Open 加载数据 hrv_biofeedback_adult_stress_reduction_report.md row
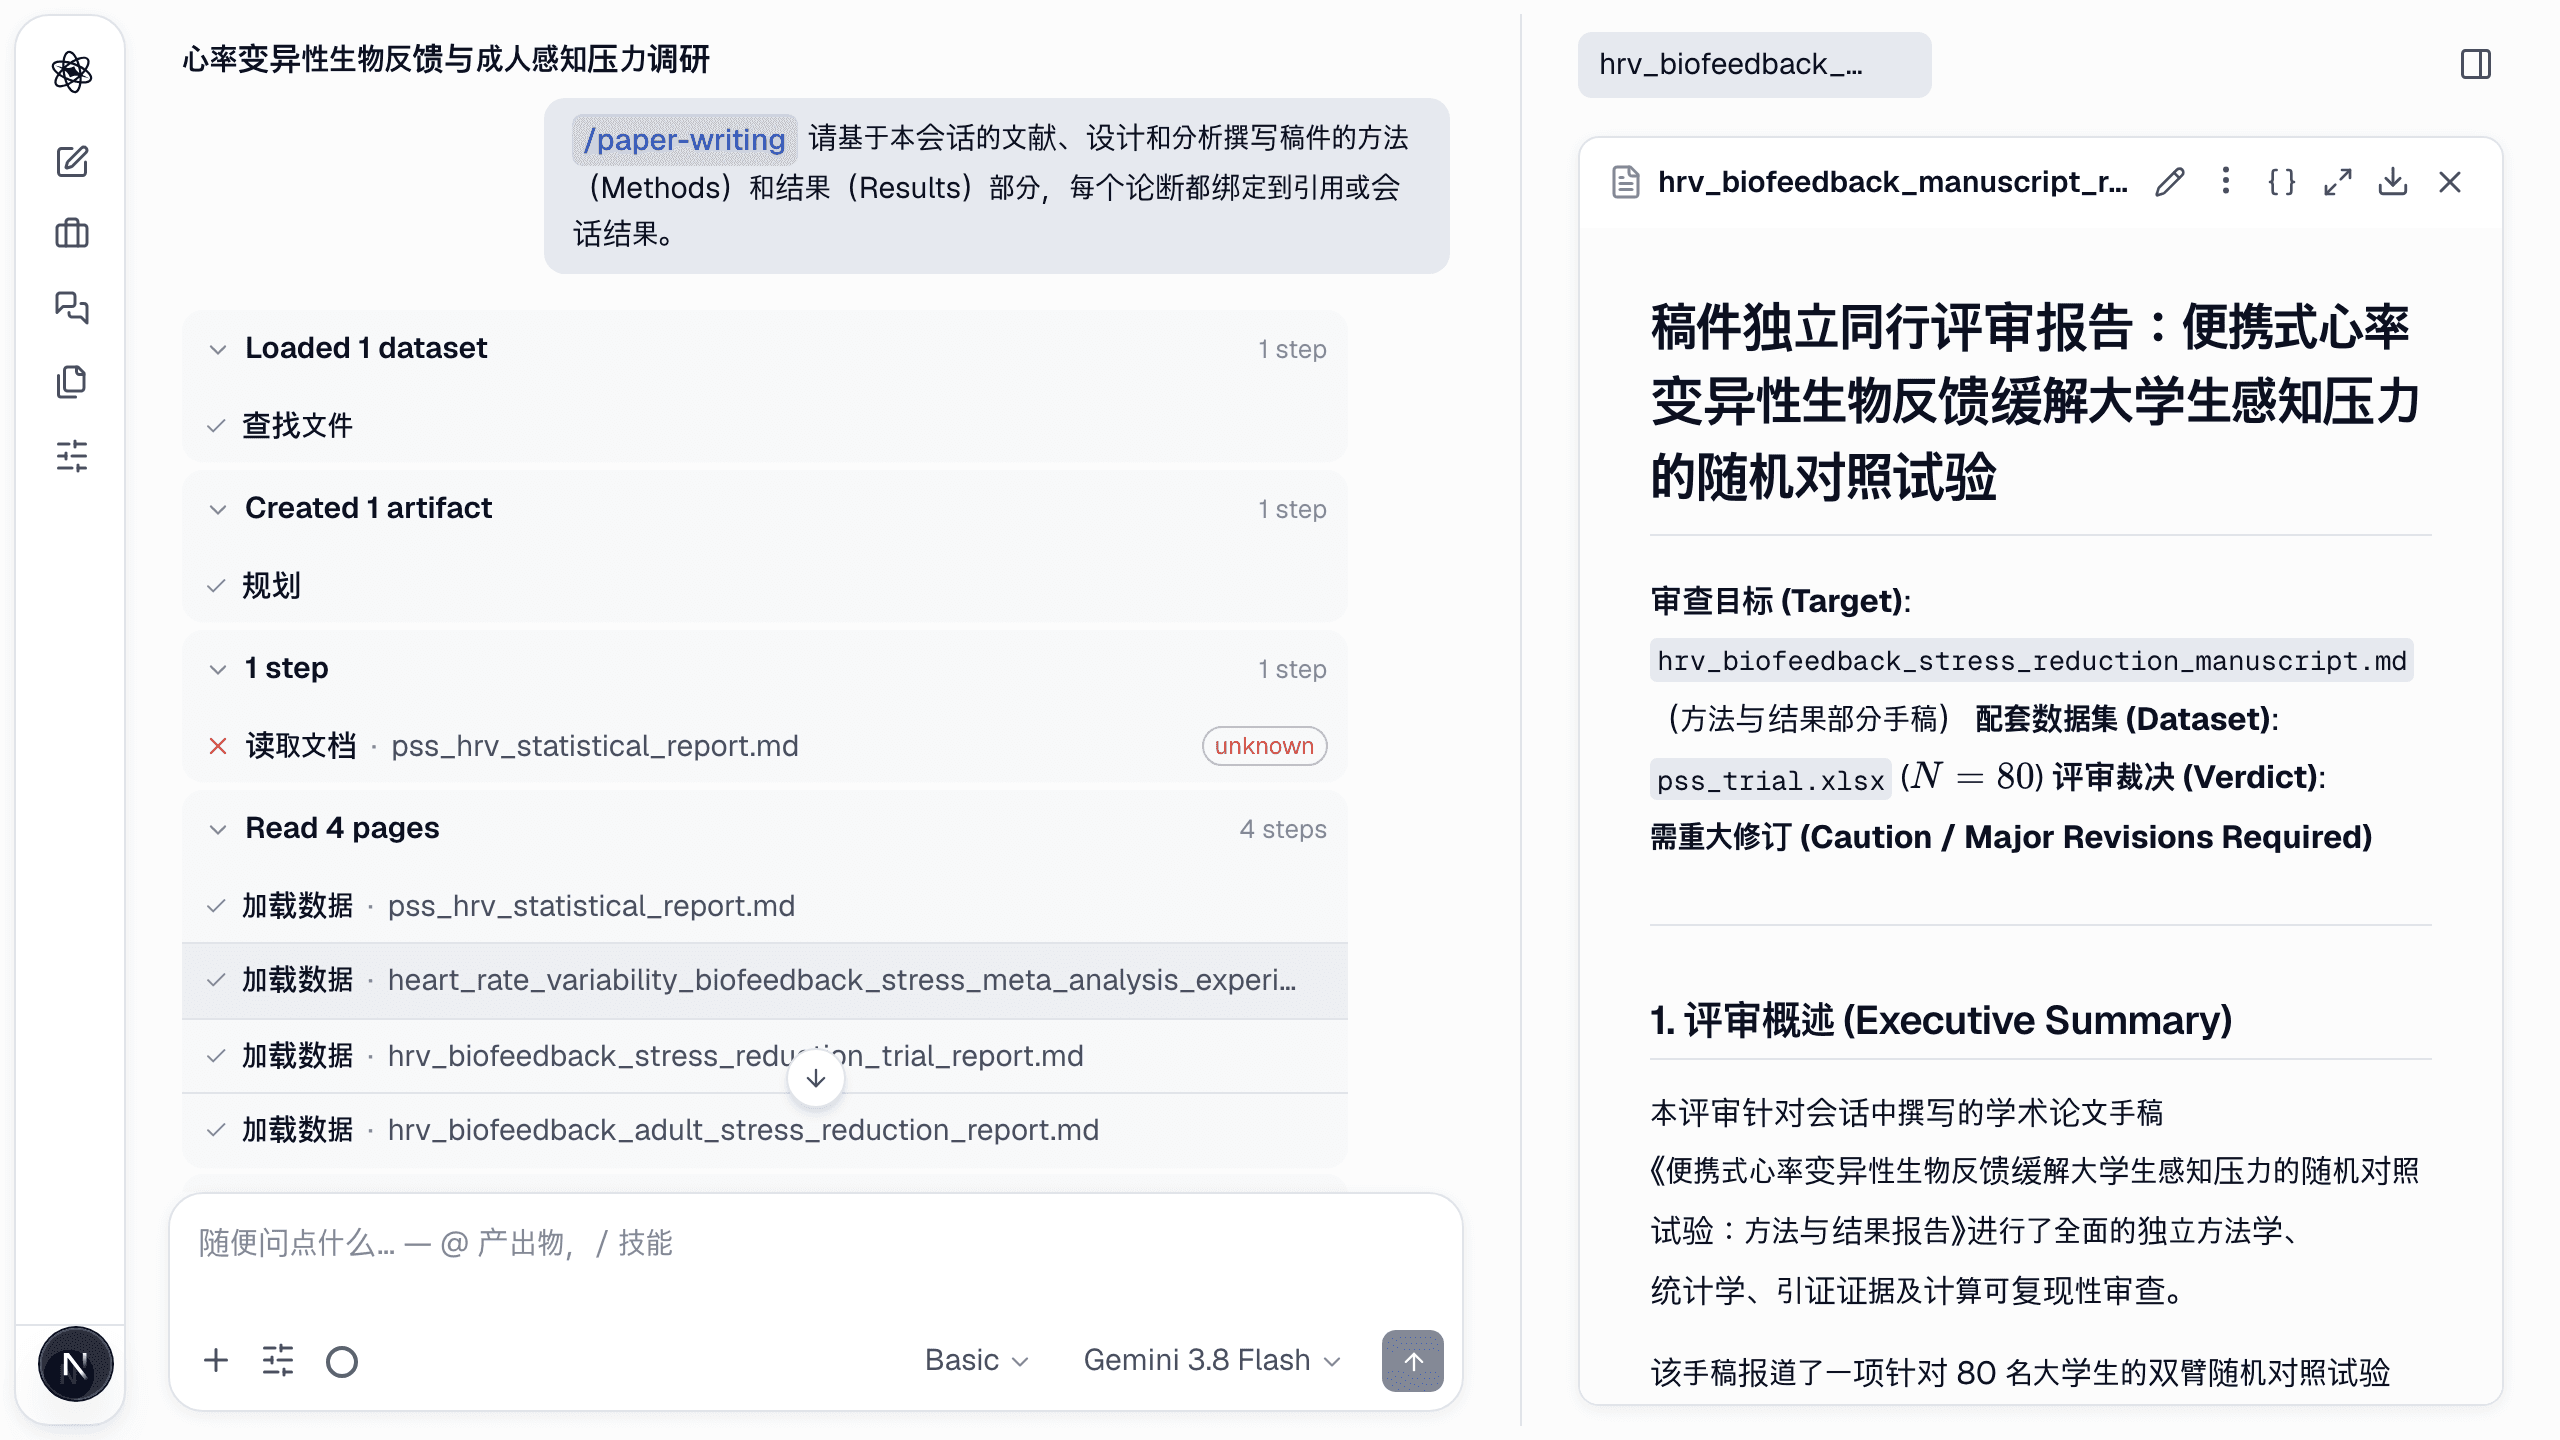2560x1440 pixels. click(765, 1130)
